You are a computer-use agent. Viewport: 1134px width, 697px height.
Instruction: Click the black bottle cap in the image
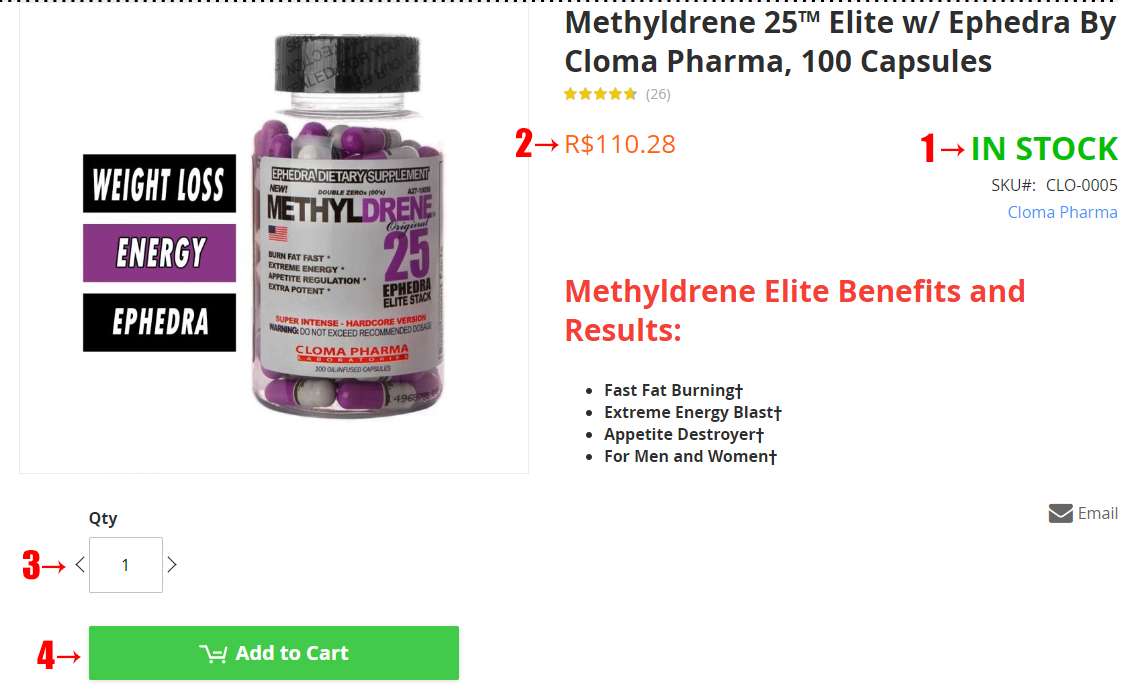click(x=347, y=64)
